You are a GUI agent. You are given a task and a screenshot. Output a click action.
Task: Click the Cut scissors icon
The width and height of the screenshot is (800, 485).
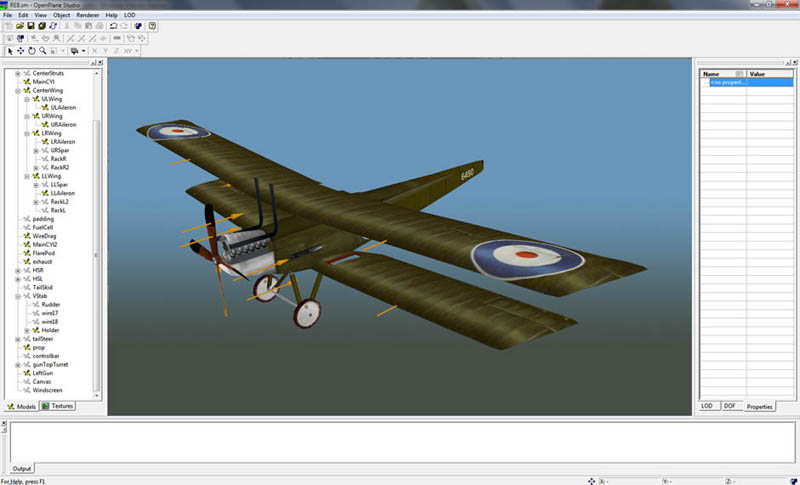pos(66,26)
